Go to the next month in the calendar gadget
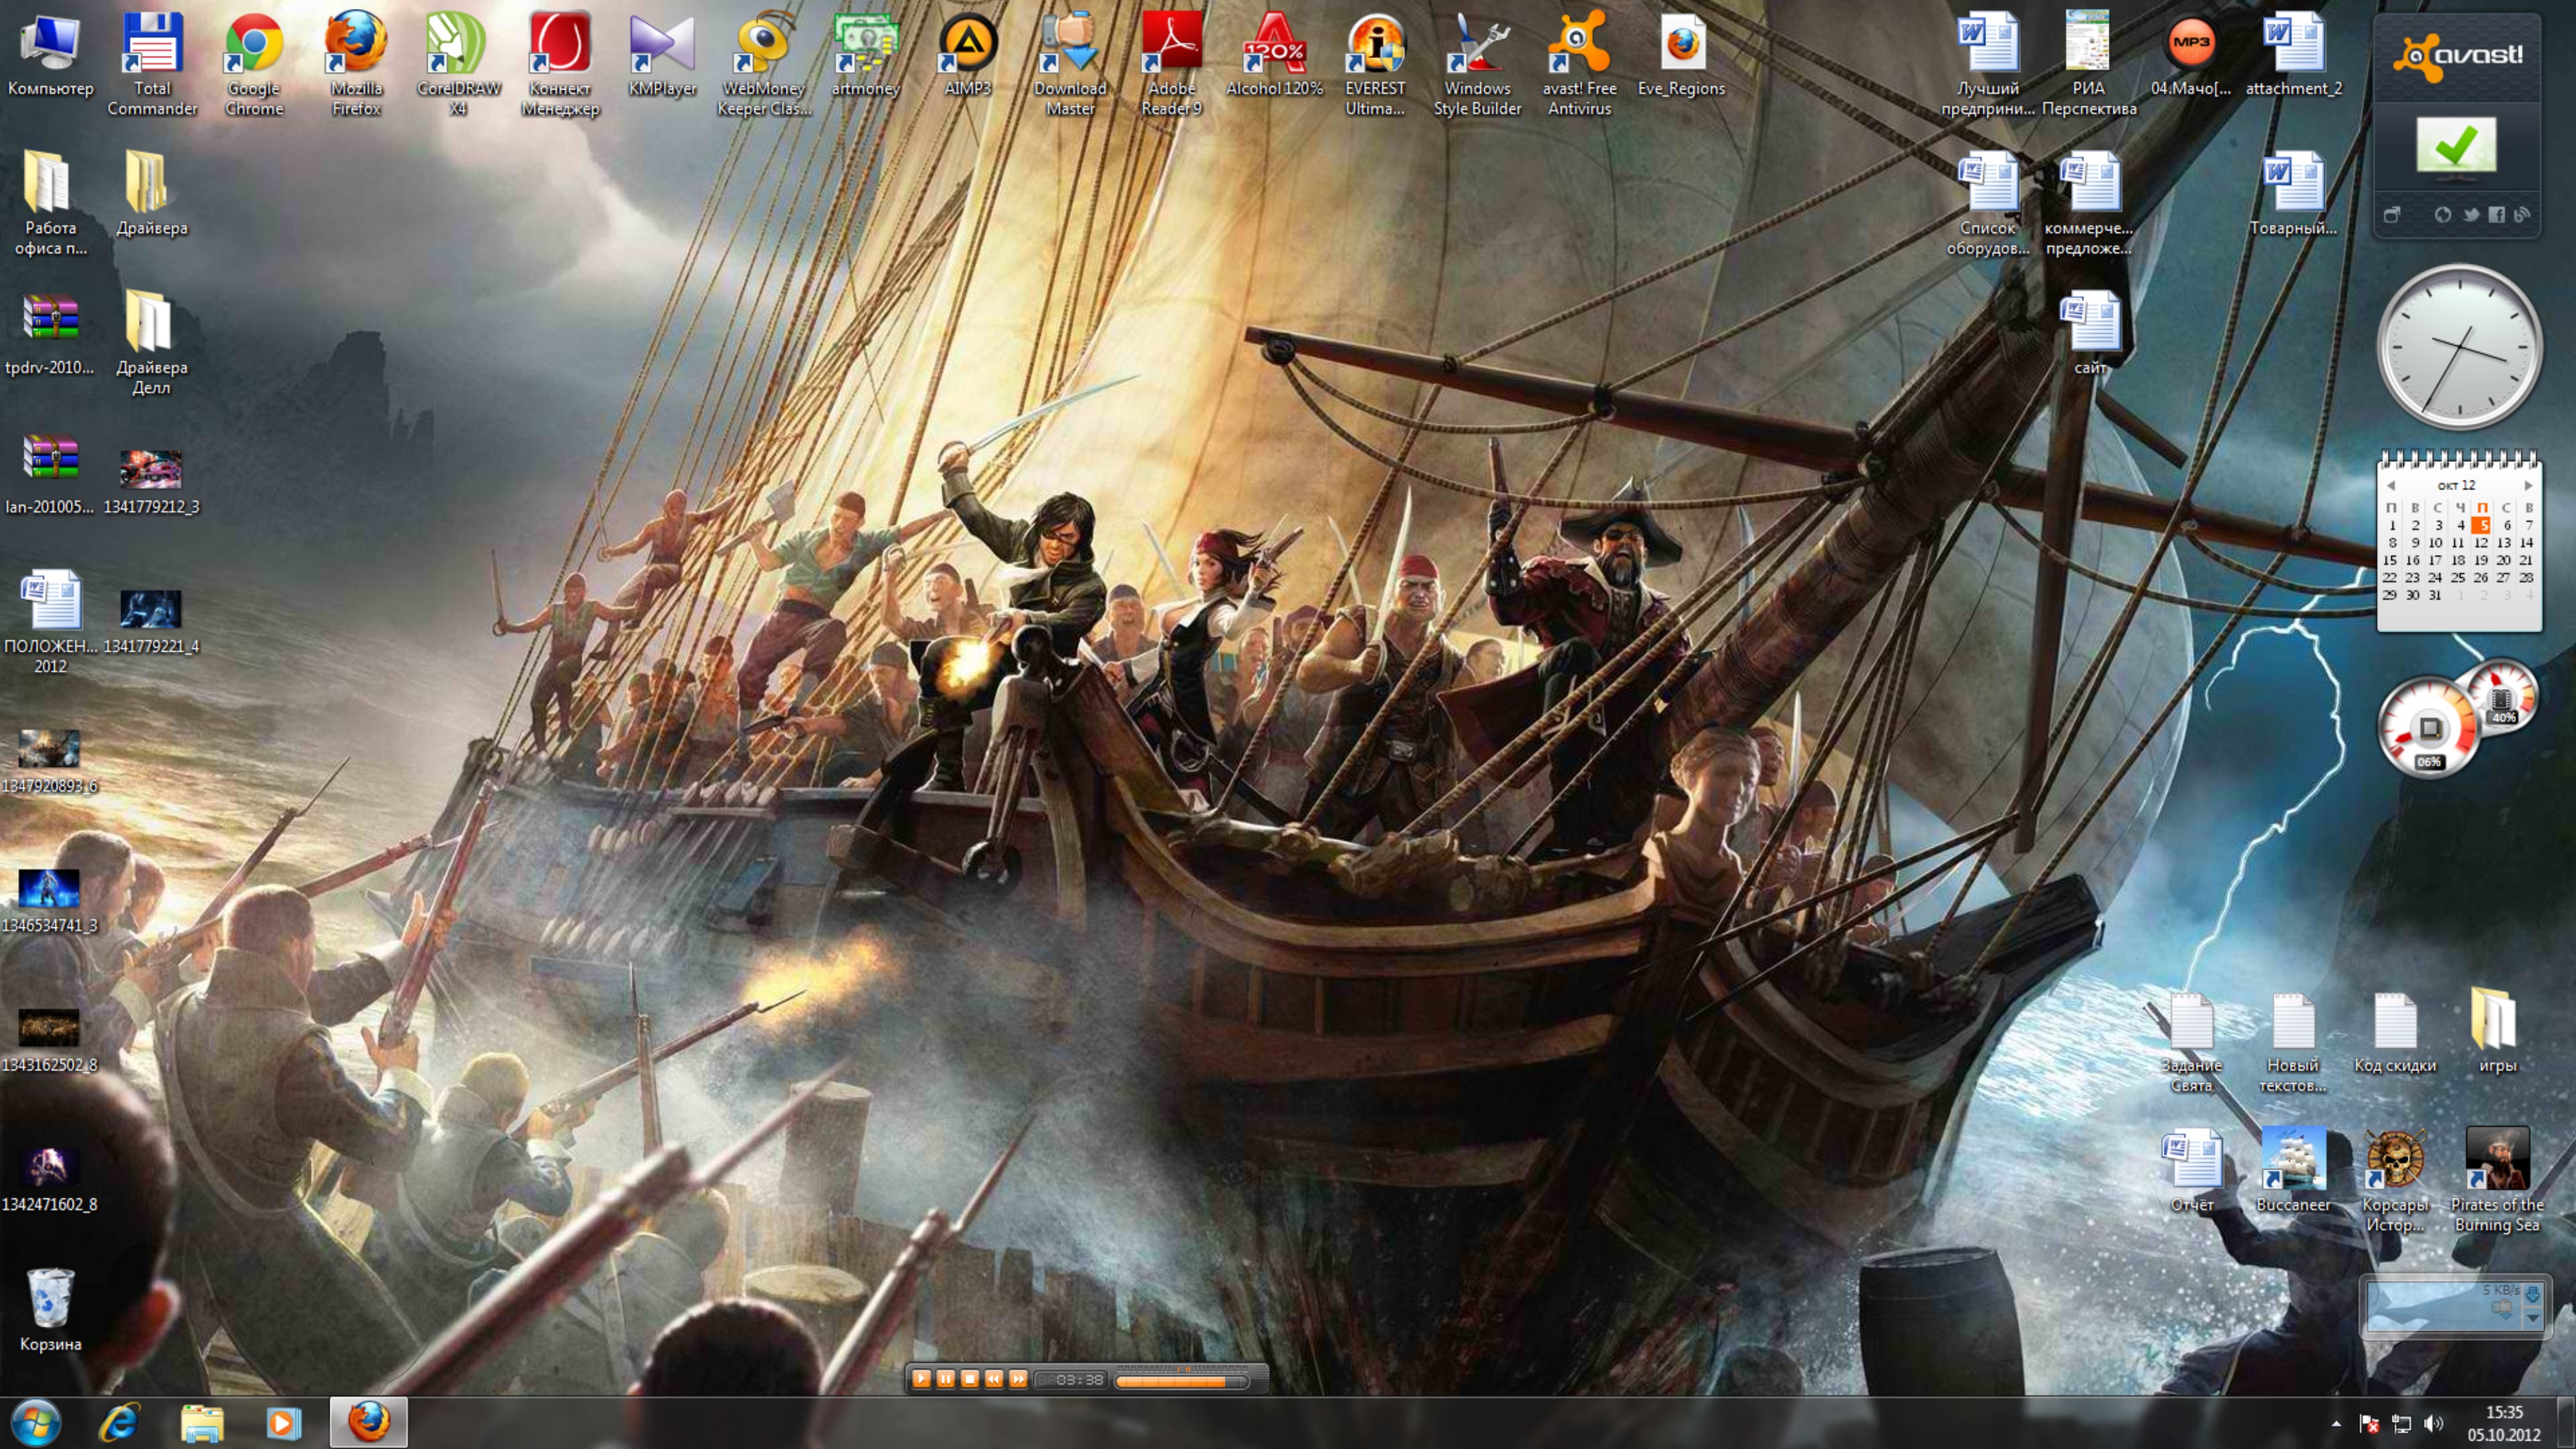This screenshot has height=1449, width=2576. (x=2528, y=486)
